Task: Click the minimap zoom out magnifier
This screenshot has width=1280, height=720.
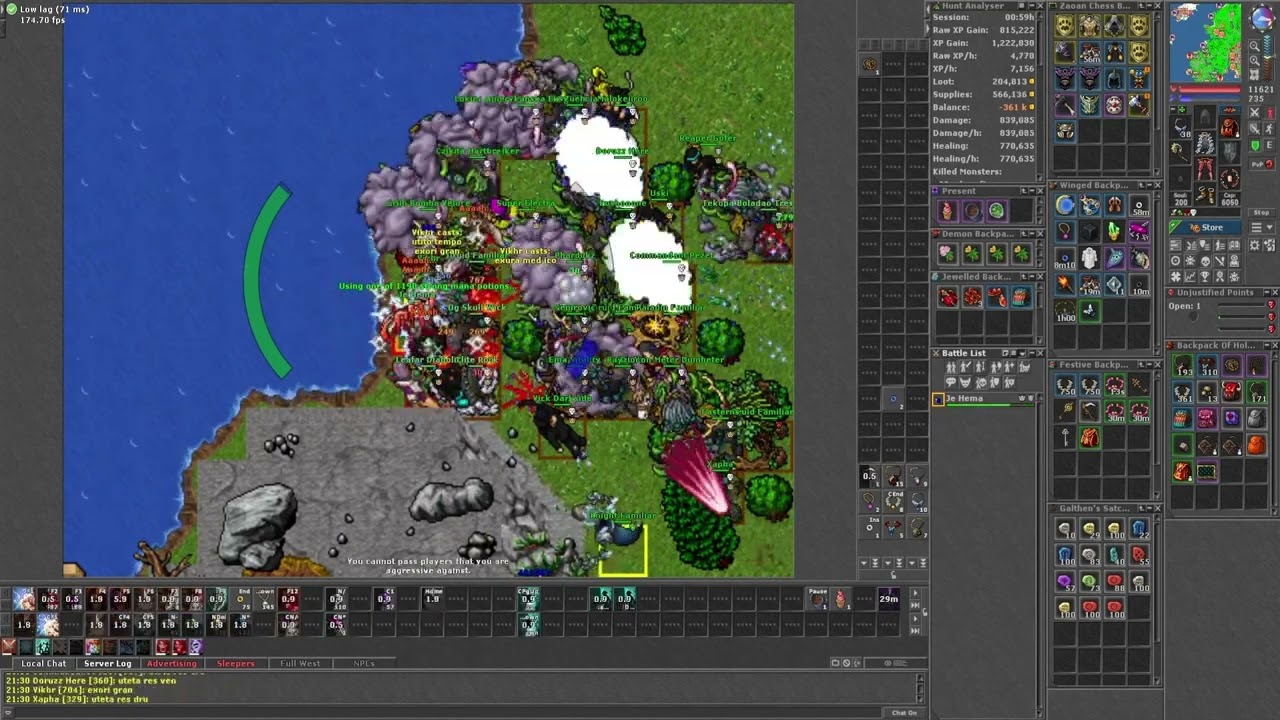Action: (1255, 46)
